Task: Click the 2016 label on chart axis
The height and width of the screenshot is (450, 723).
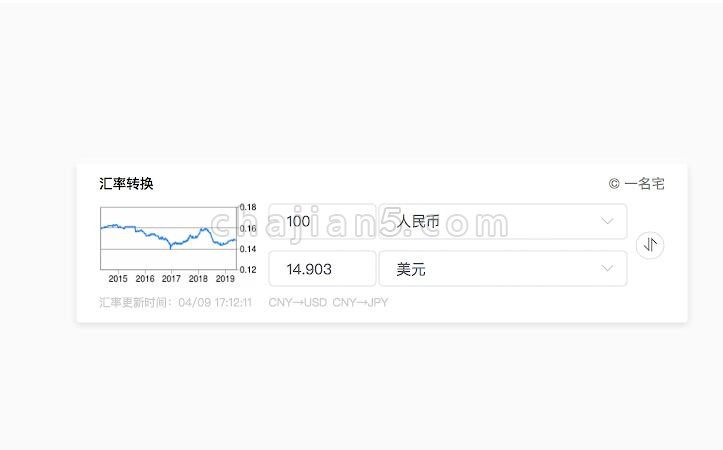Action: pos(145,278)
